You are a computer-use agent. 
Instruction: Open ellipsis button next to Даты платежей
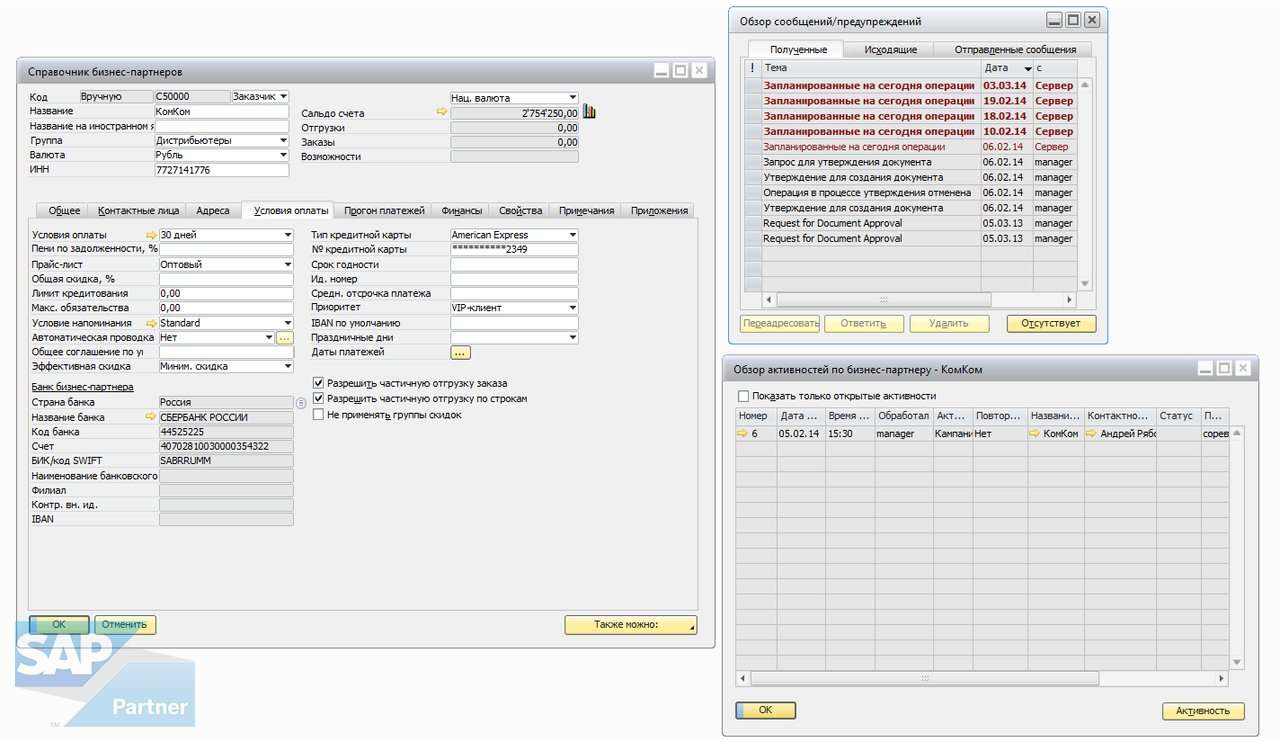(461, 352)
